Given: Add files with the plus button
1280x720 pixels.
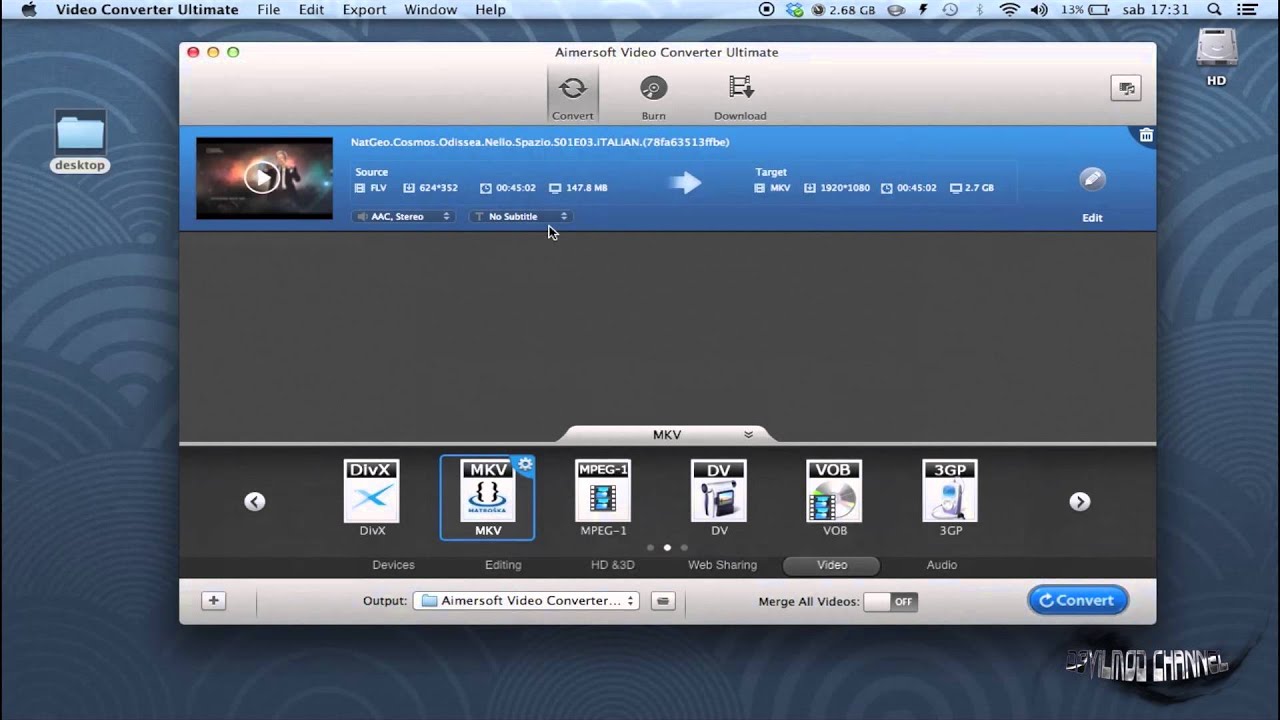Looking at the screenshot, I should pos(213,601).
